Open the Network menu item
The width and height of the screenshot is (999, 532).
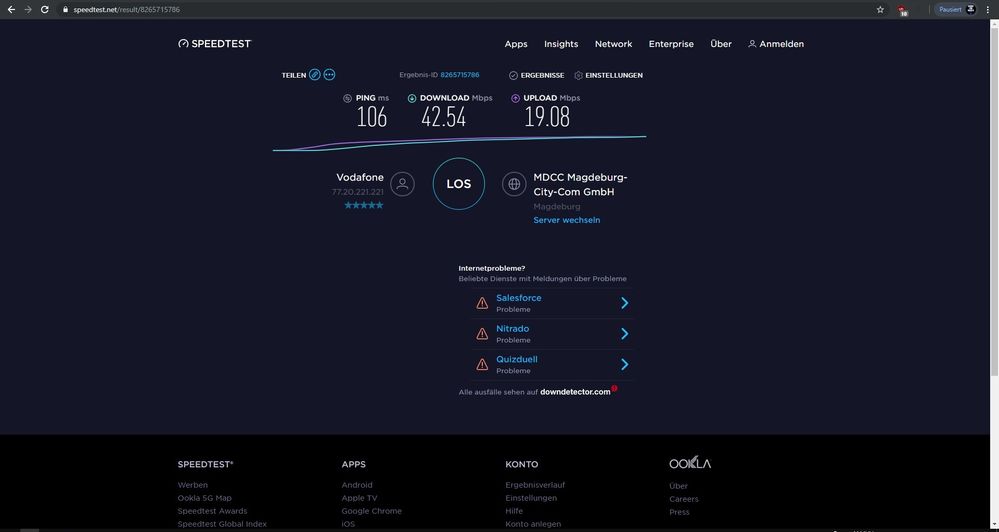coord(614,44)
